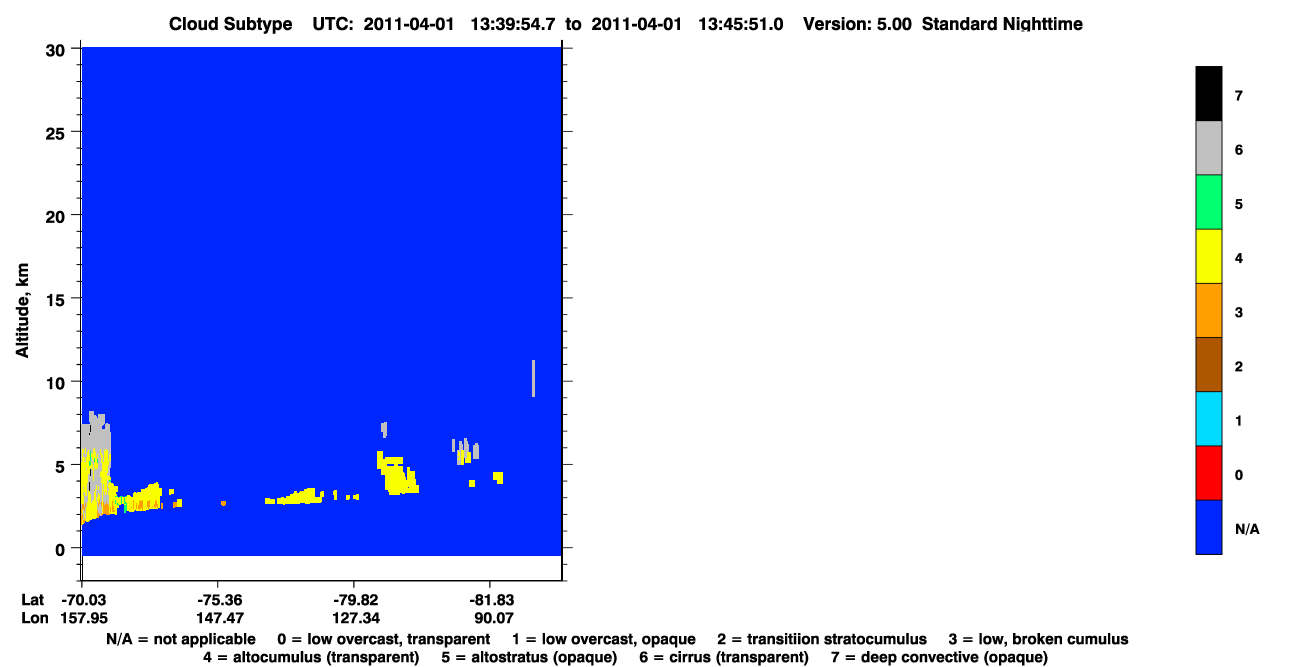
Task: Click longitude value 157.95
Action: pos(82,618)
